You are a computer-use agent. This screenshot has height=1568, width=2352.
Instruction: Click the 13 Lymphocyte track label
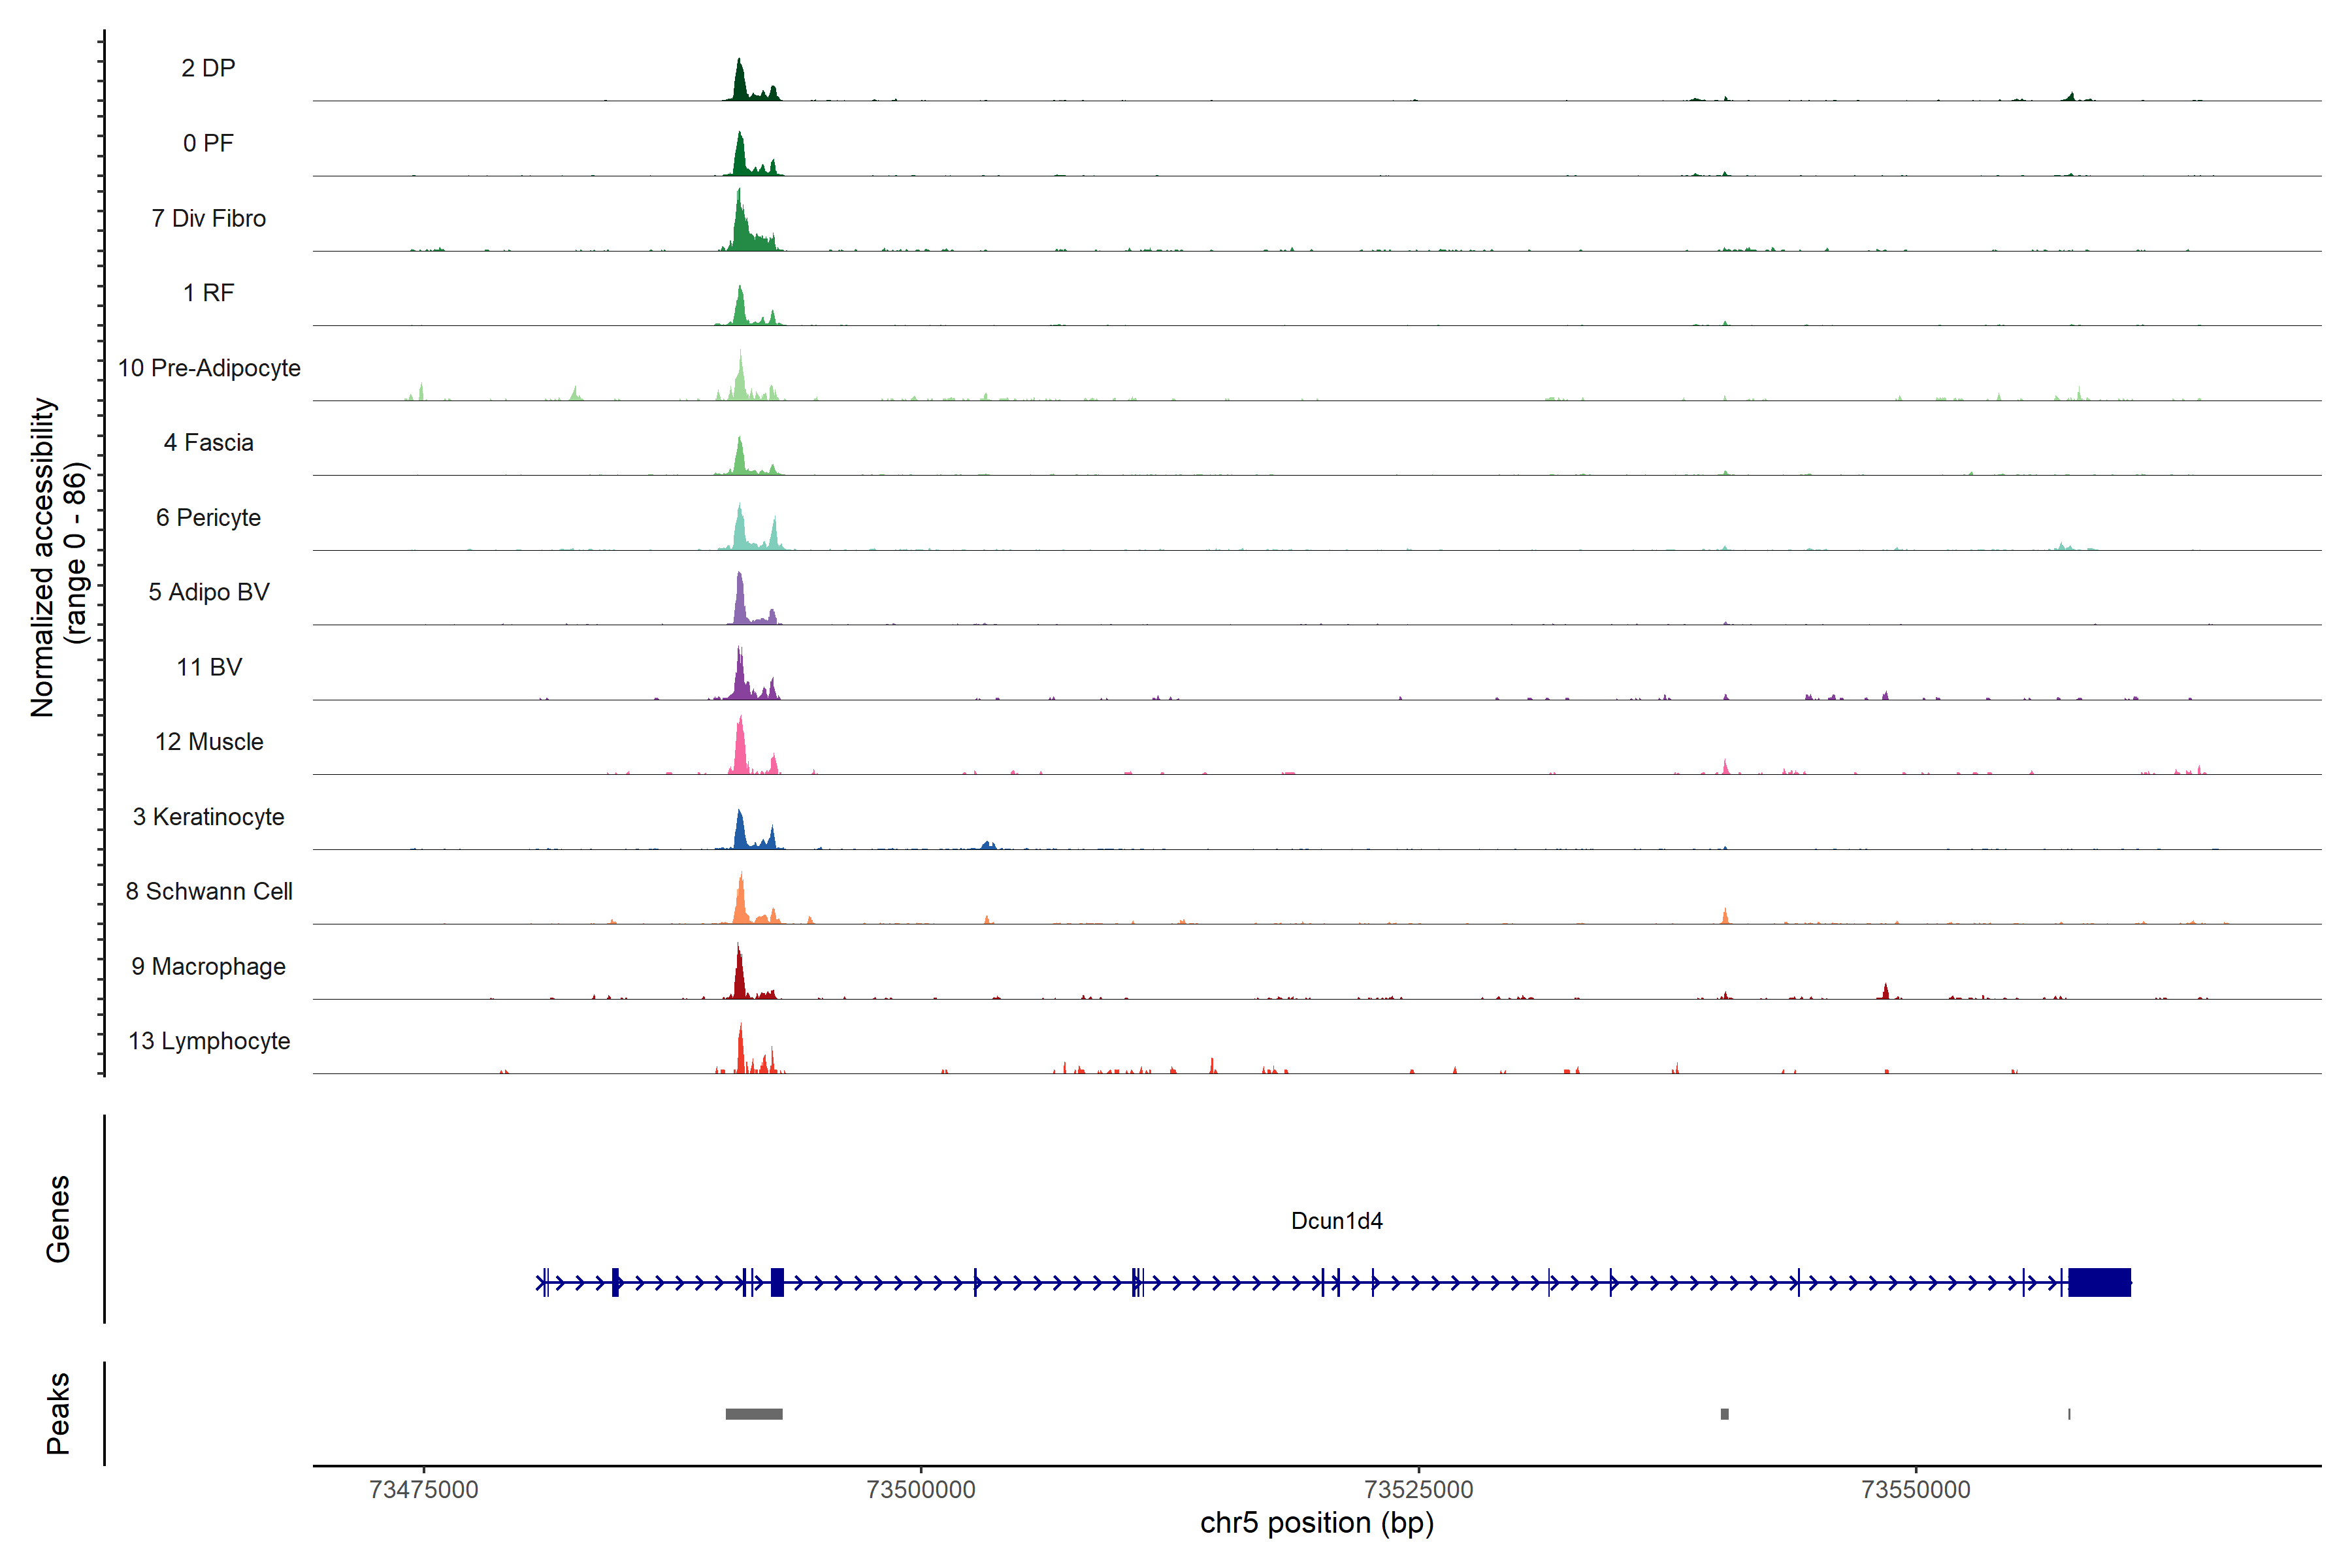click(x=209, y=1041)
